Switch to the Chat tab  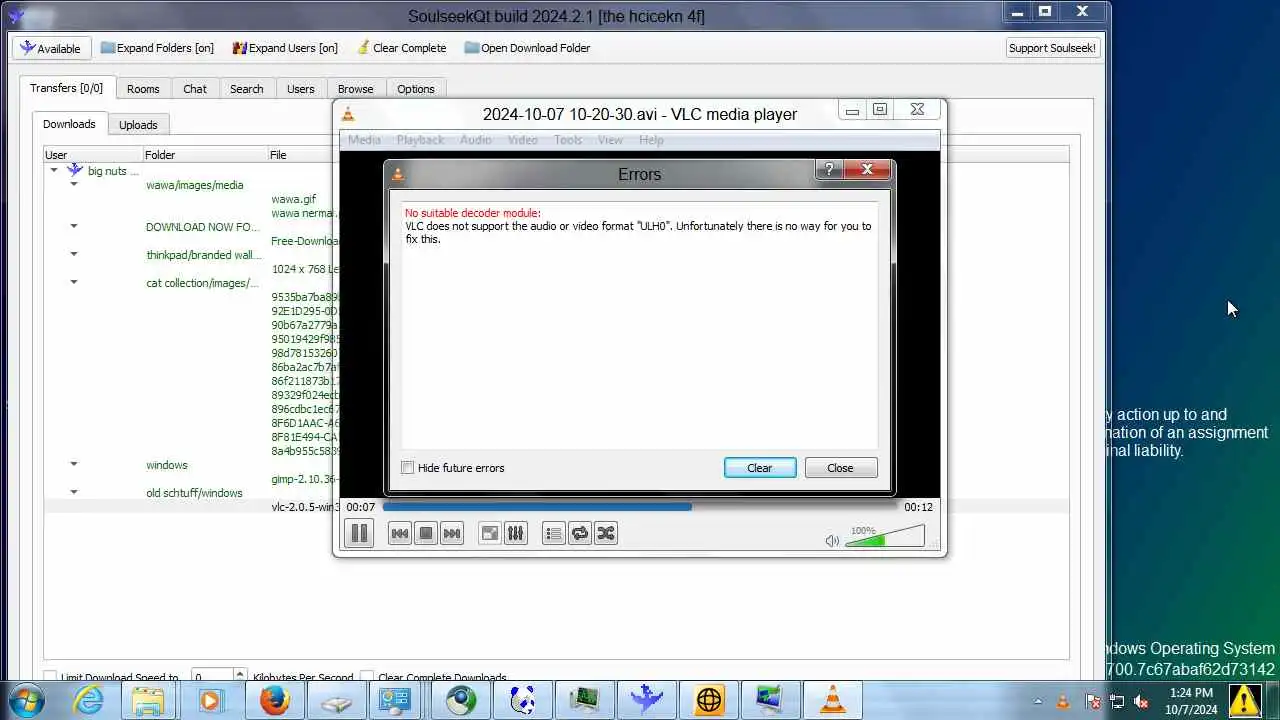195,89
